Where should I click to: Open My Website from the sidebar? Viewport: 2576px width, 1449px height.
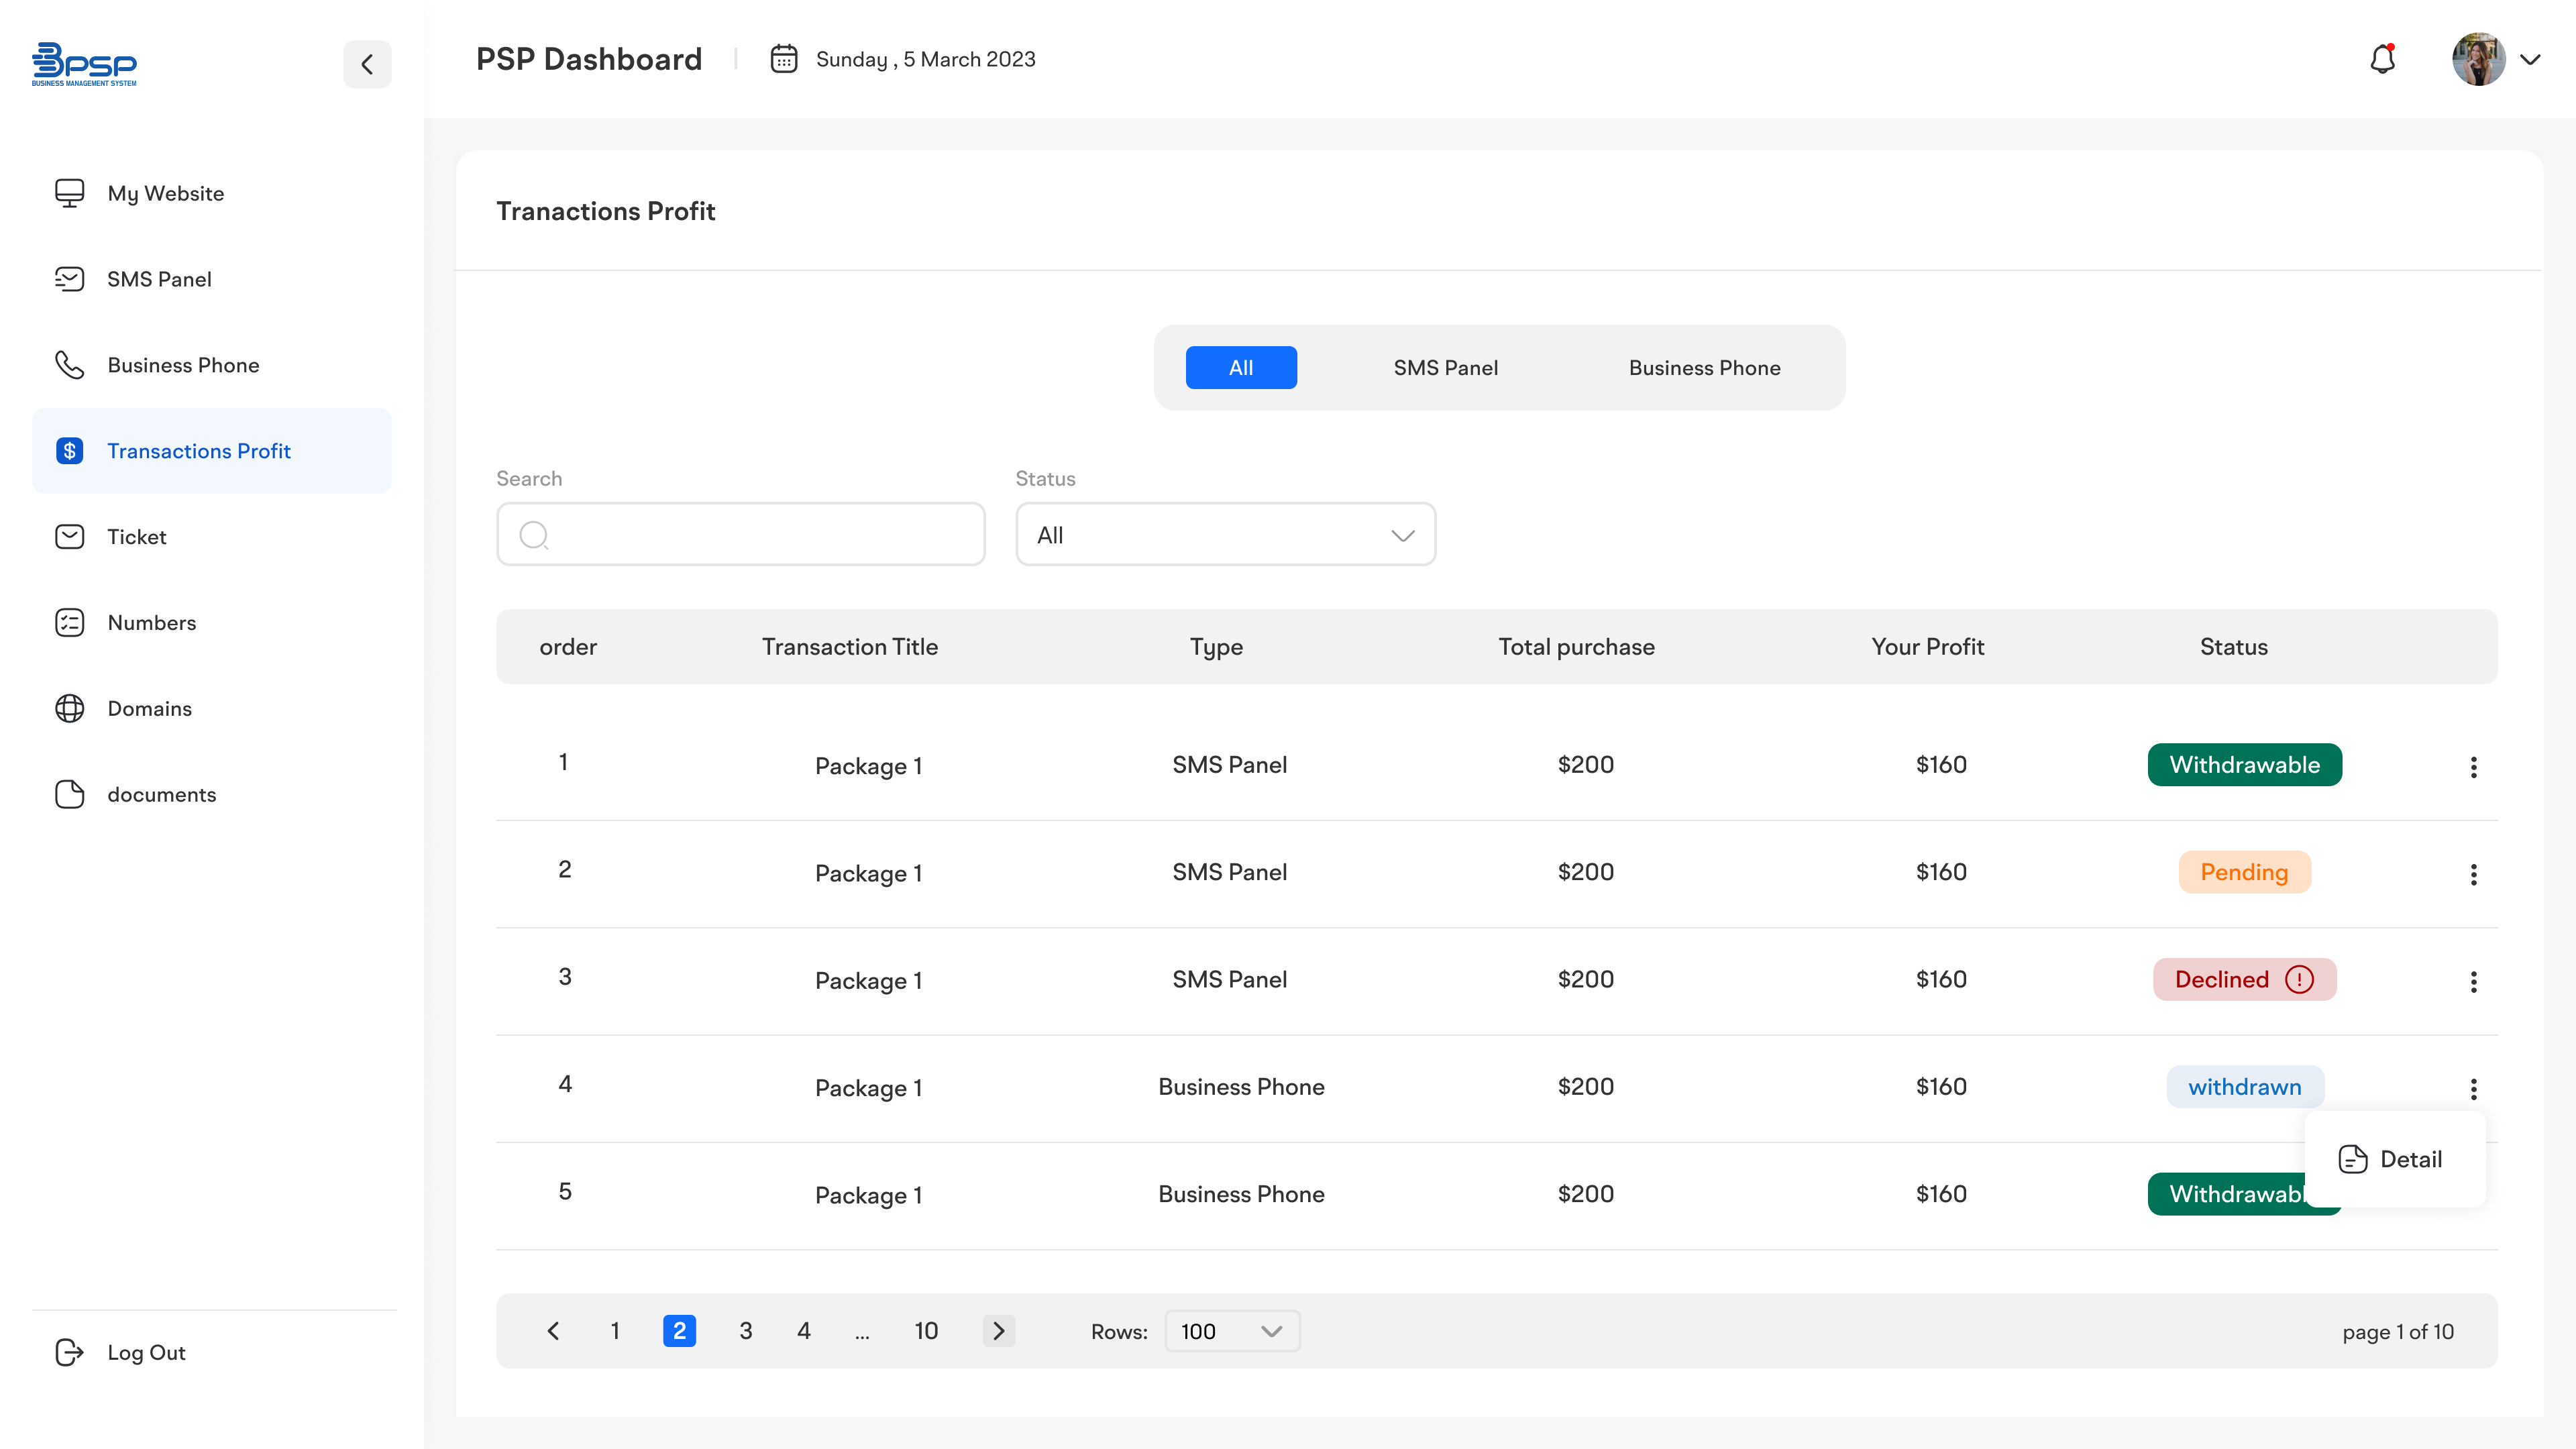pyautogui.click(x=166, y=193)
